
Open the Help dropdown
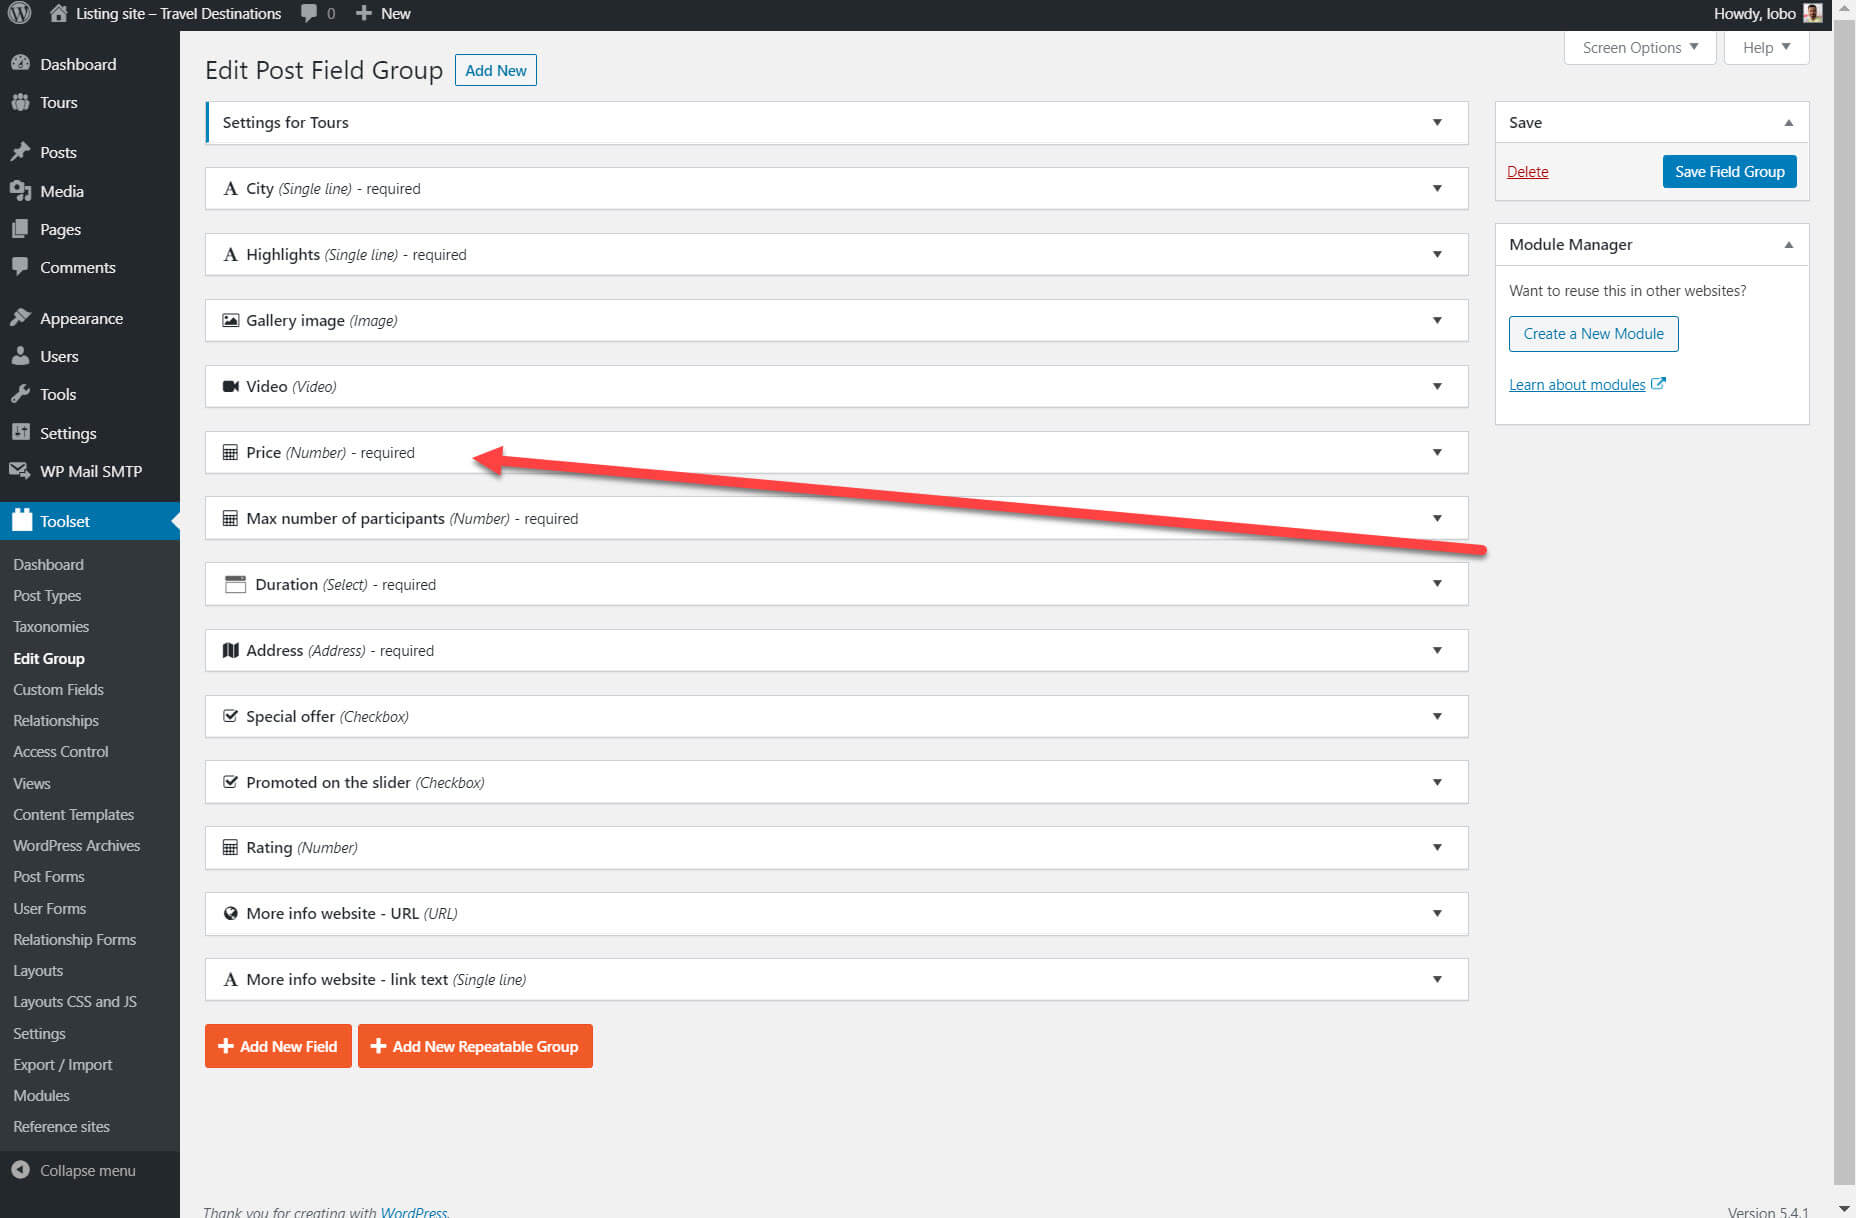pos(1766,47)
